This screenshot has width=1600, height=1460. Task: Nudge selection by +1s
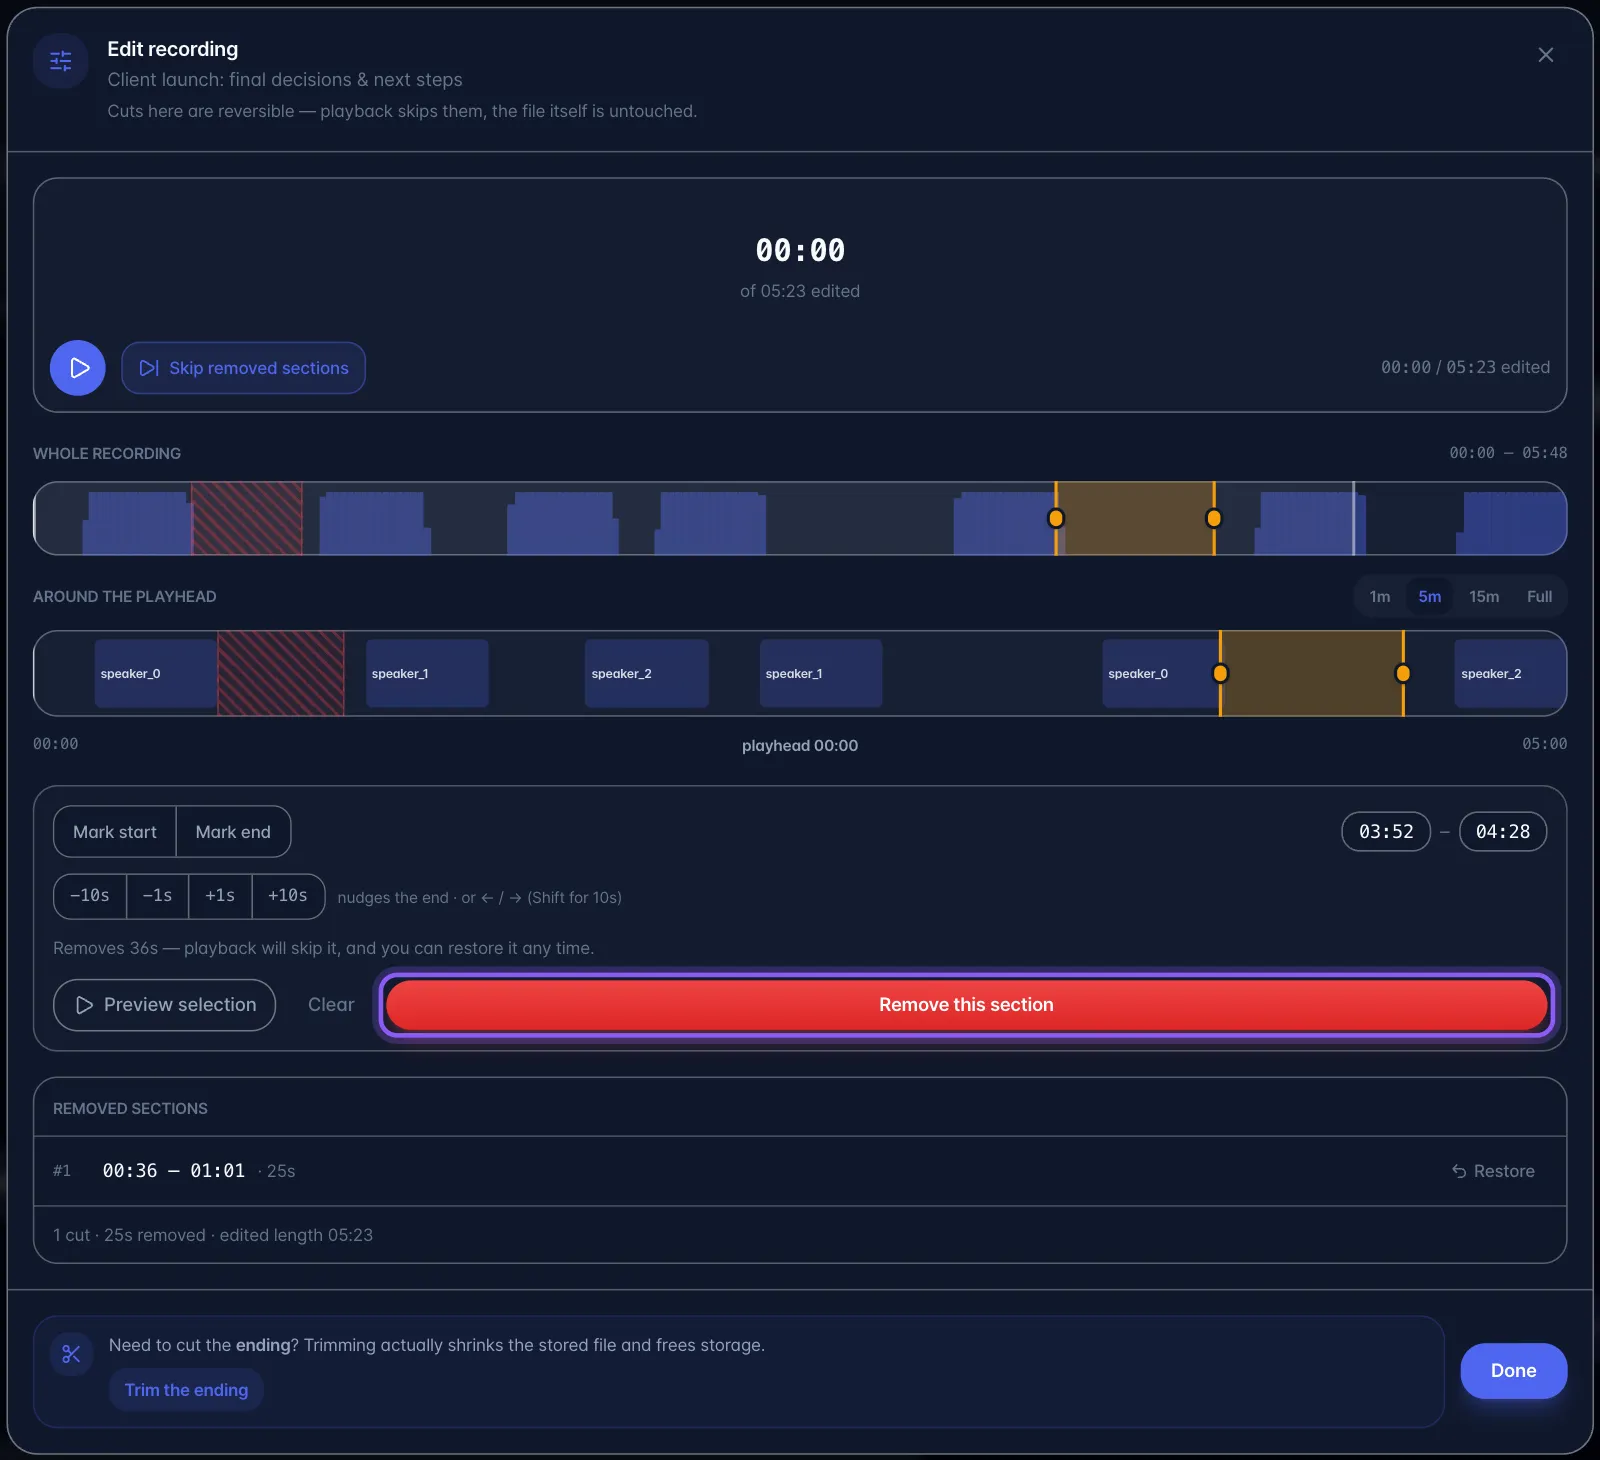click(x=220, y=896)
